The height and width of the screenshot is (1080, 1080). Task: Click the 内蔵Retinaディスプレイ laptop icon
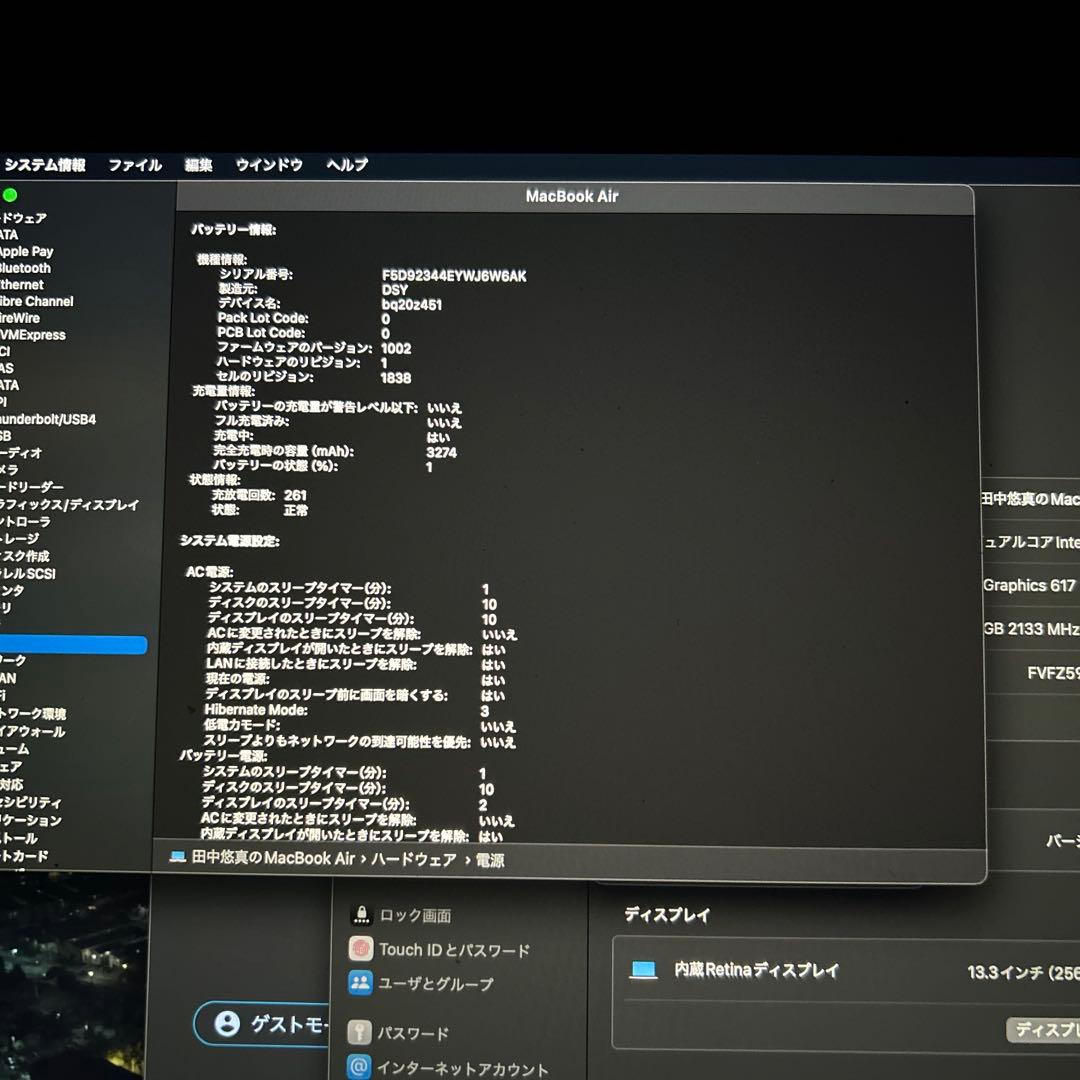click(x=644, y=970)
